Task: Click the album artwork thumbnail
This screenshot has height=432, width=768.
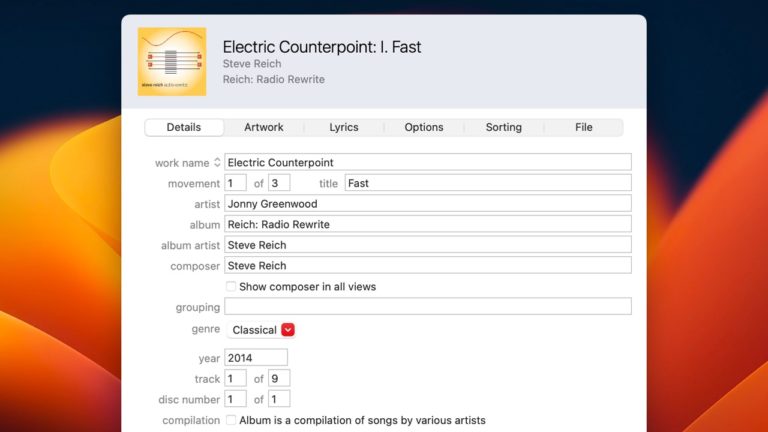Action: pos(172,62)
